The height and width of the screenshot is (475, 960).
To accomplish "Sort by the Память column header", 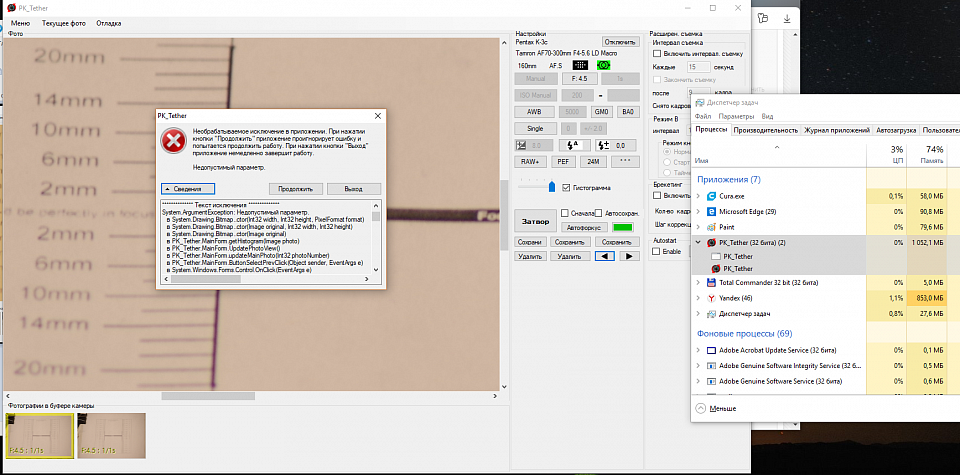I will [926, 154].
